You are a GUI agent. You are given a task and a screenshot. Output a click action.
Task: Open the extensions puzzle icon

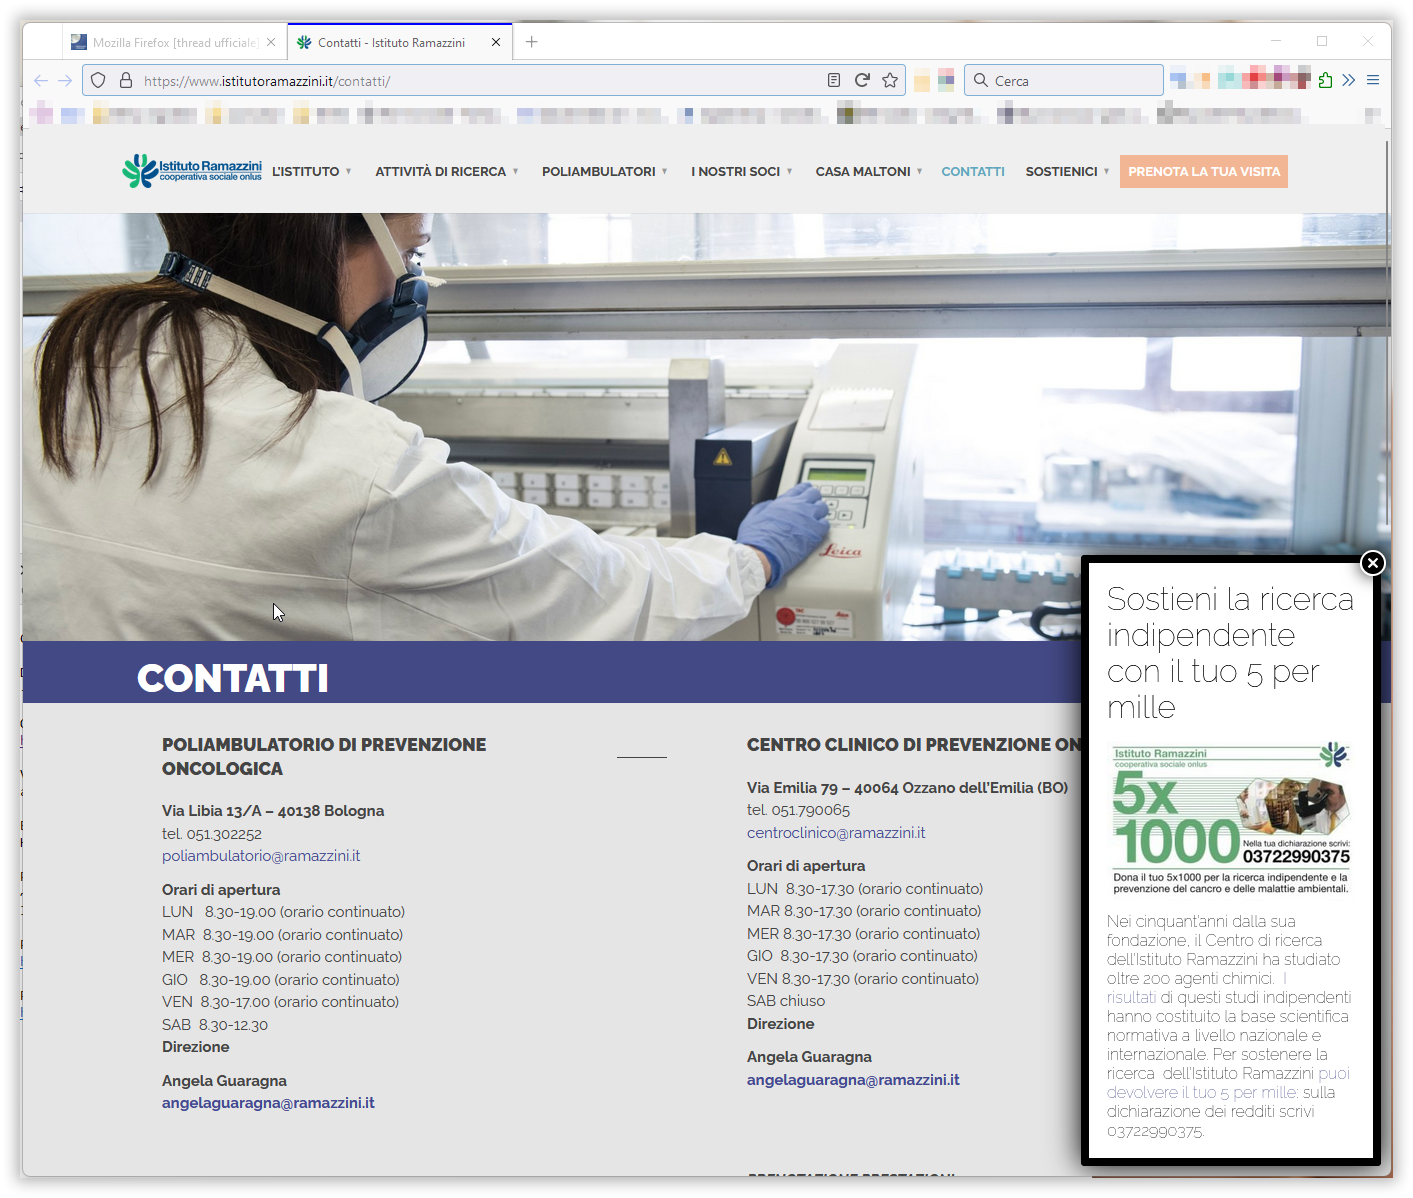tap(1325, 81)
